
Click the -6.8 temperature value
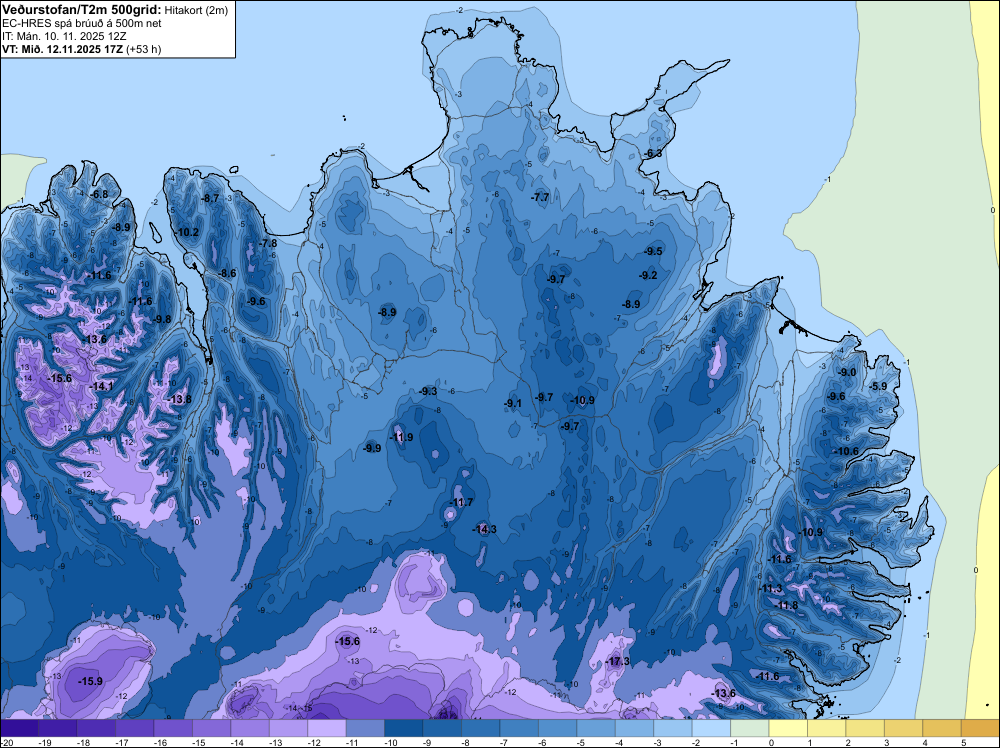[99, 194]
